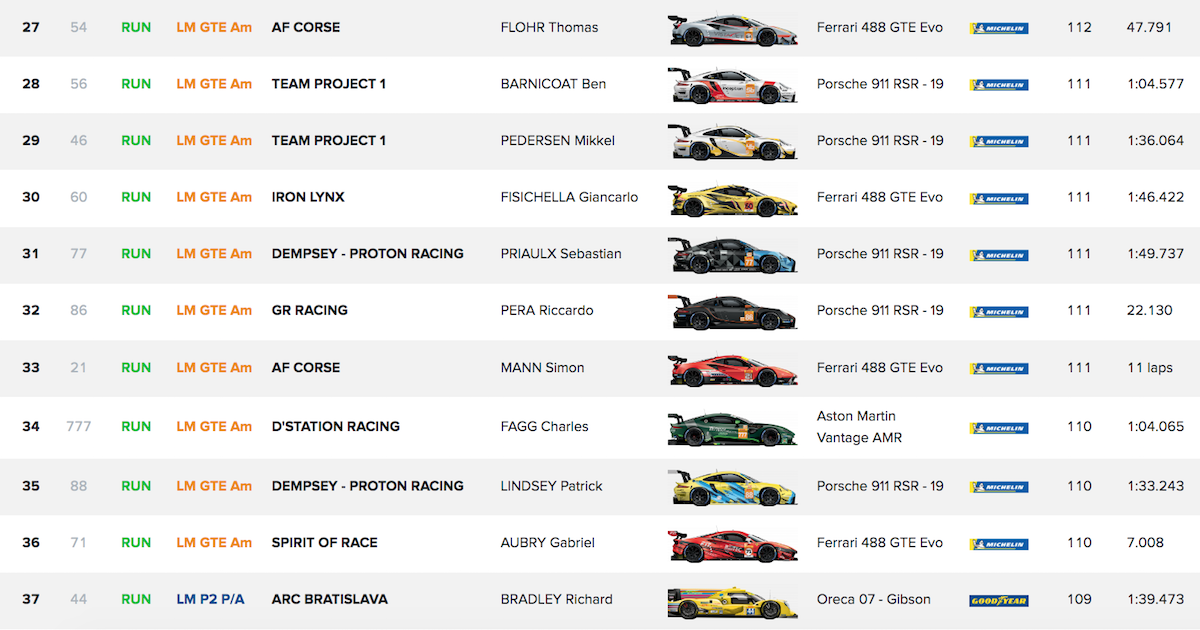Screen dimensions: 1200x630
Task: Click RUN status in position 33 row
Action: (136, 367)
